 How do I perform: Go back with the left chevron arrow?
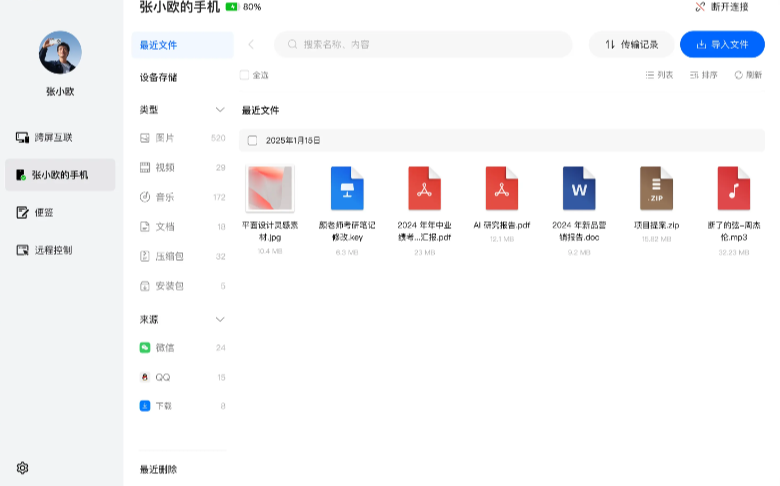pos(251,45)
